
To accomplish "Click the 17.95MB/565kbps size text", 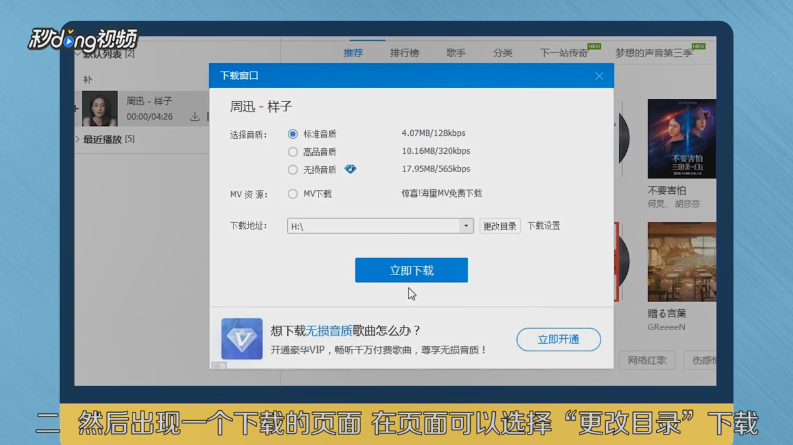I will point(436,169).
